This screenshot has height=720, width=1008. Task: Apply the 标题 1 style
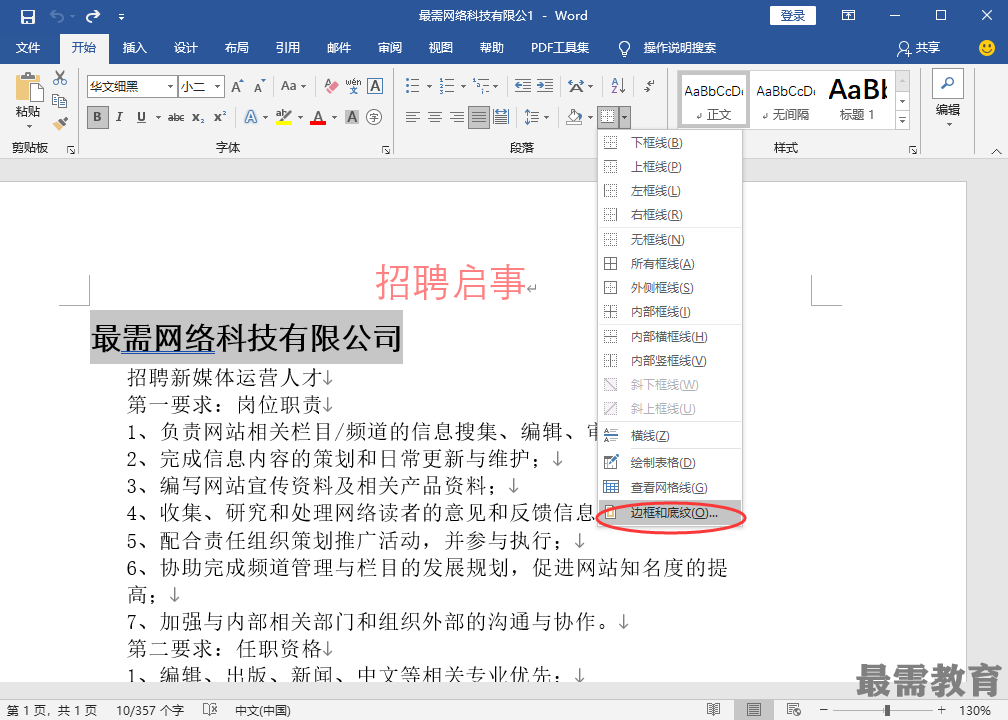point(857,98)
